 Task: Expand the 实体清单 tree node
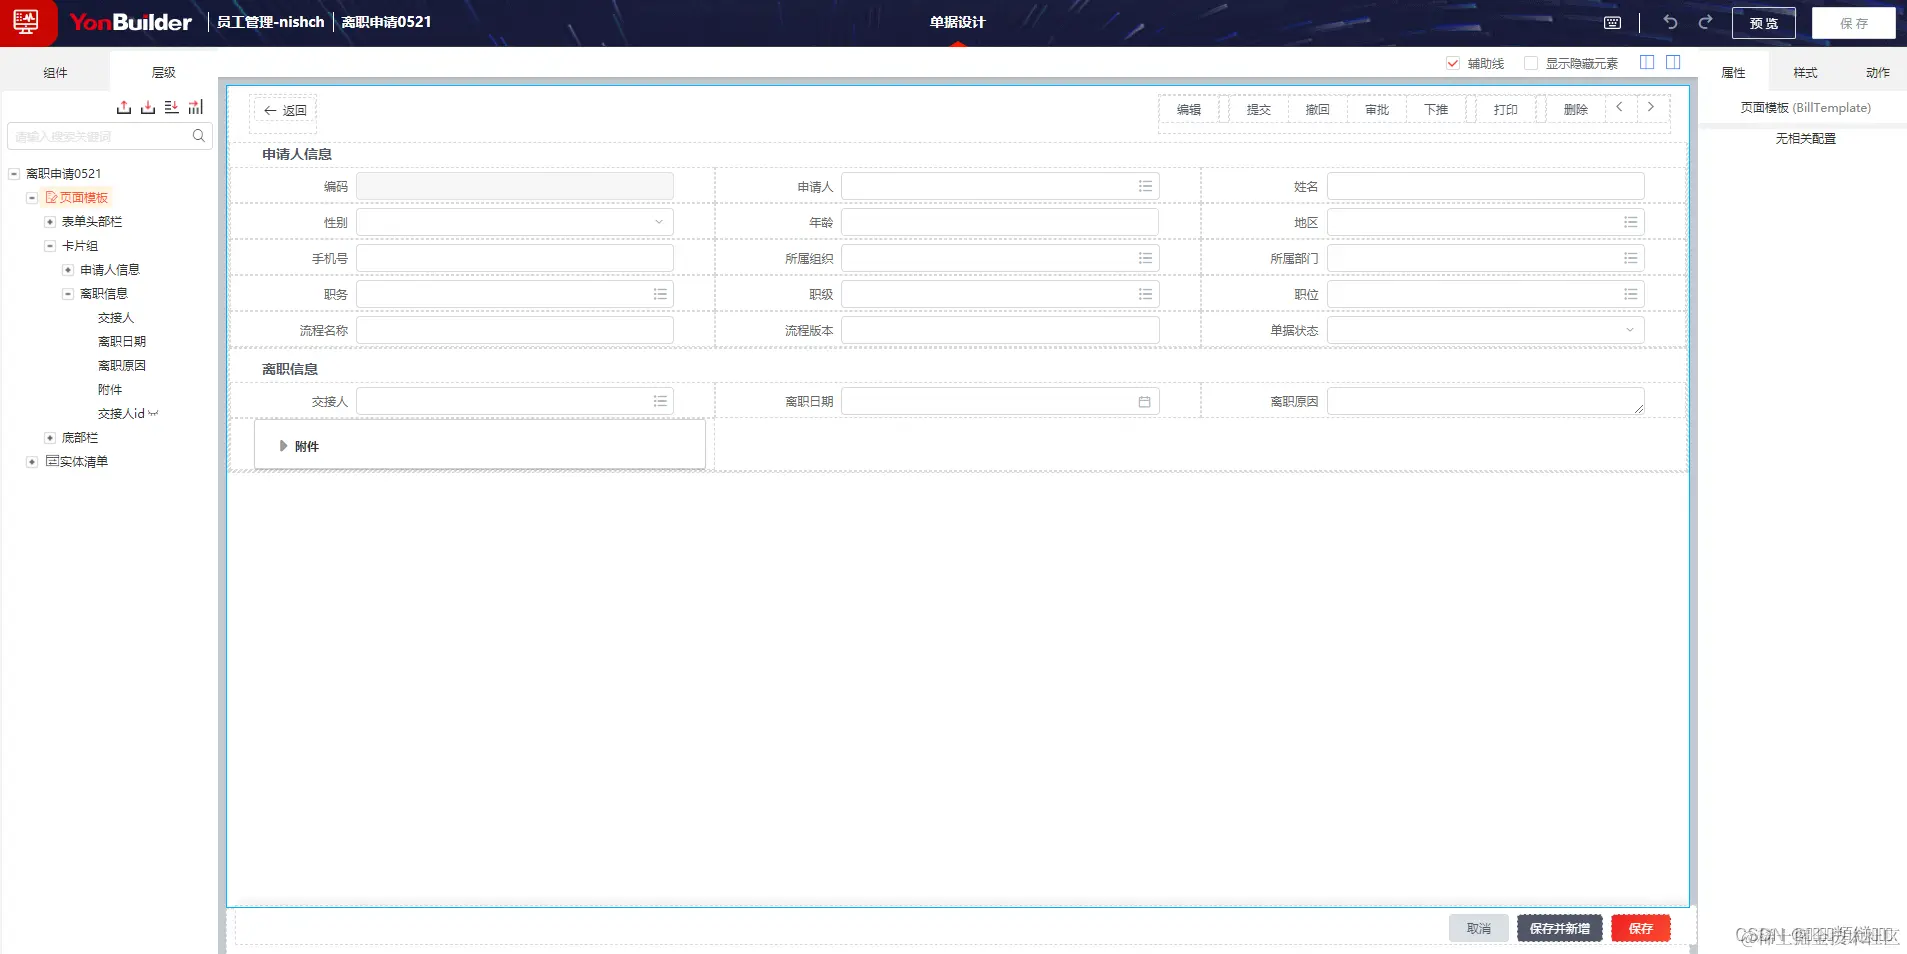click(32, 461)
